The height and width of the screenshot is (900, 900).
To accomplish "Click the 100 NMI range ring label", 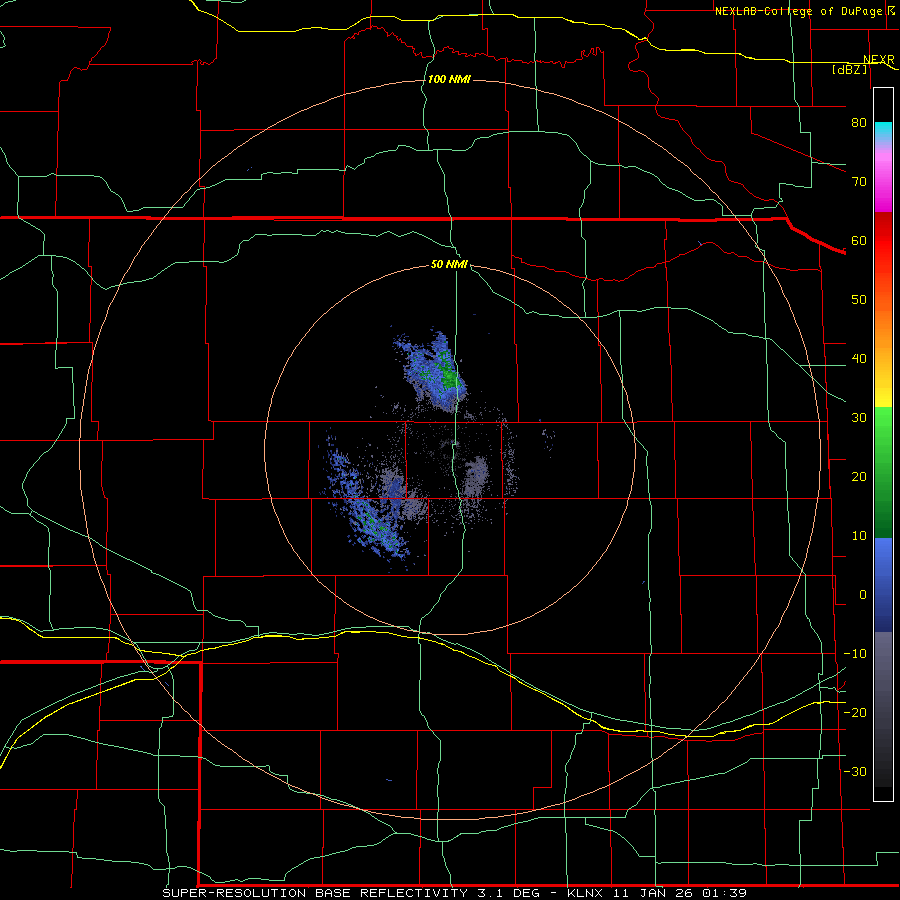I will click(449, 79).
